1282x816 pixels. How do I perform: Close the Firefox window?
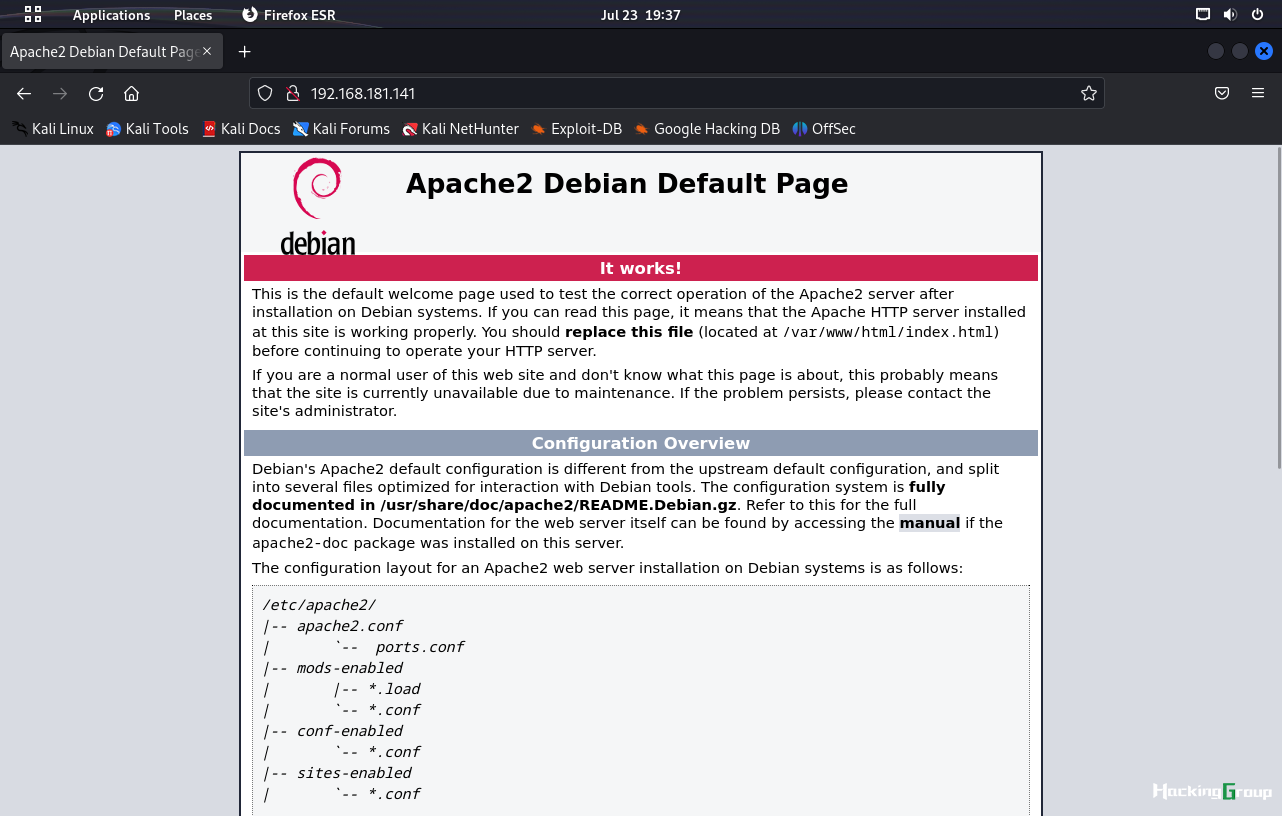click(1264, 51)
